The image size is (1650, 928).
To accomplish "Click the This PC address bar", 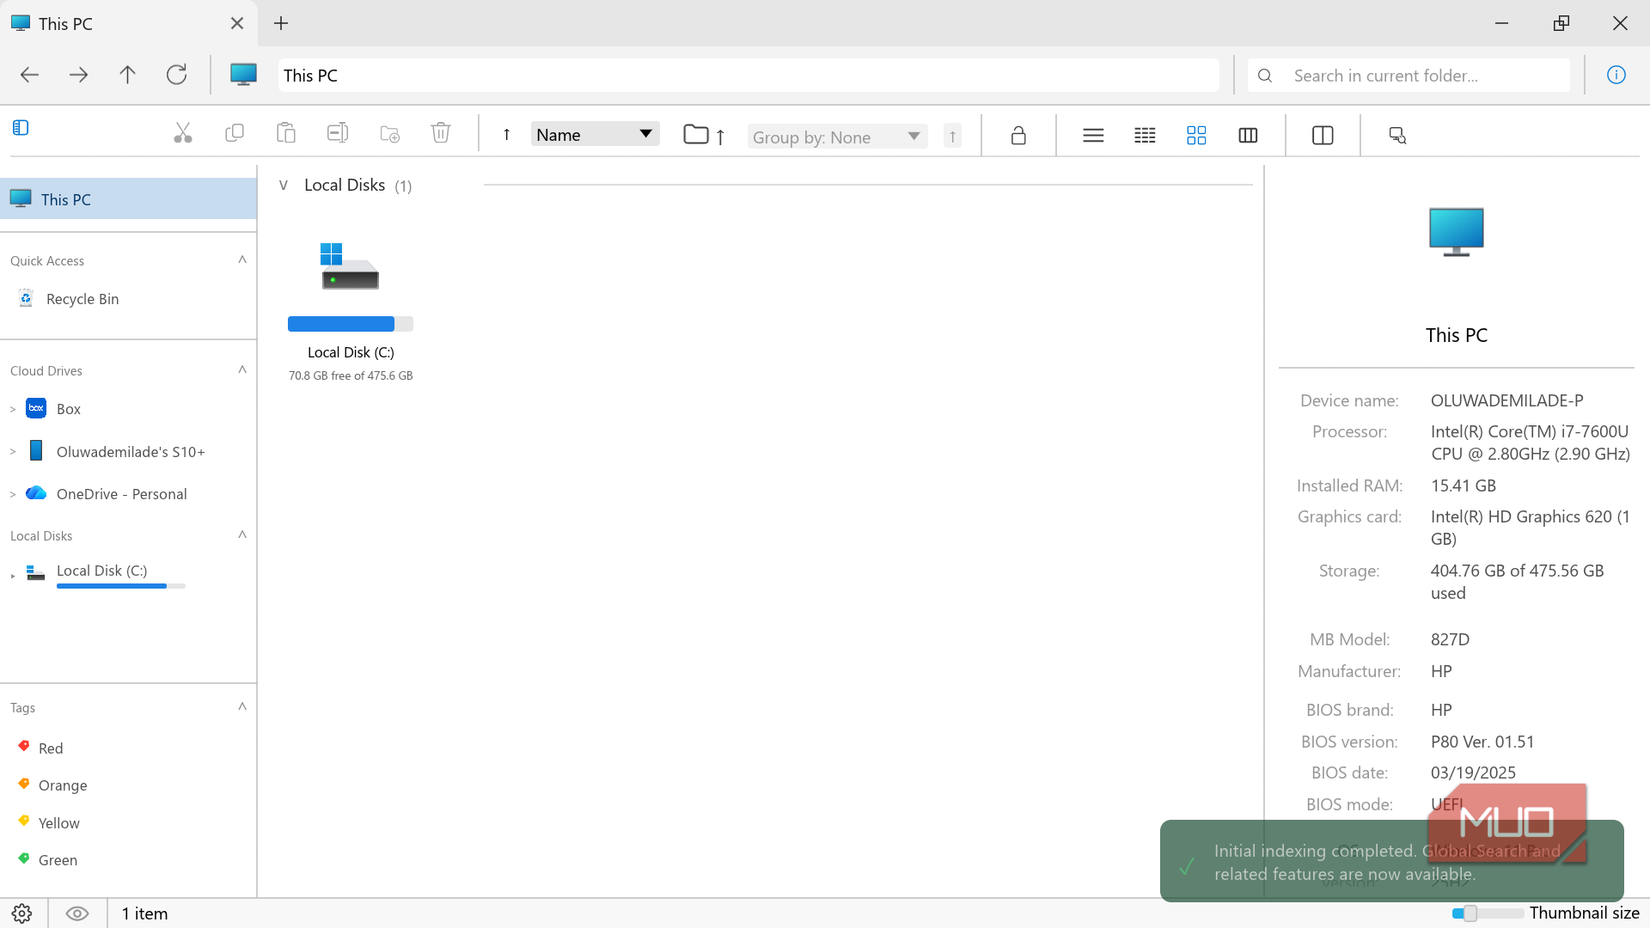I will [748, 75].
